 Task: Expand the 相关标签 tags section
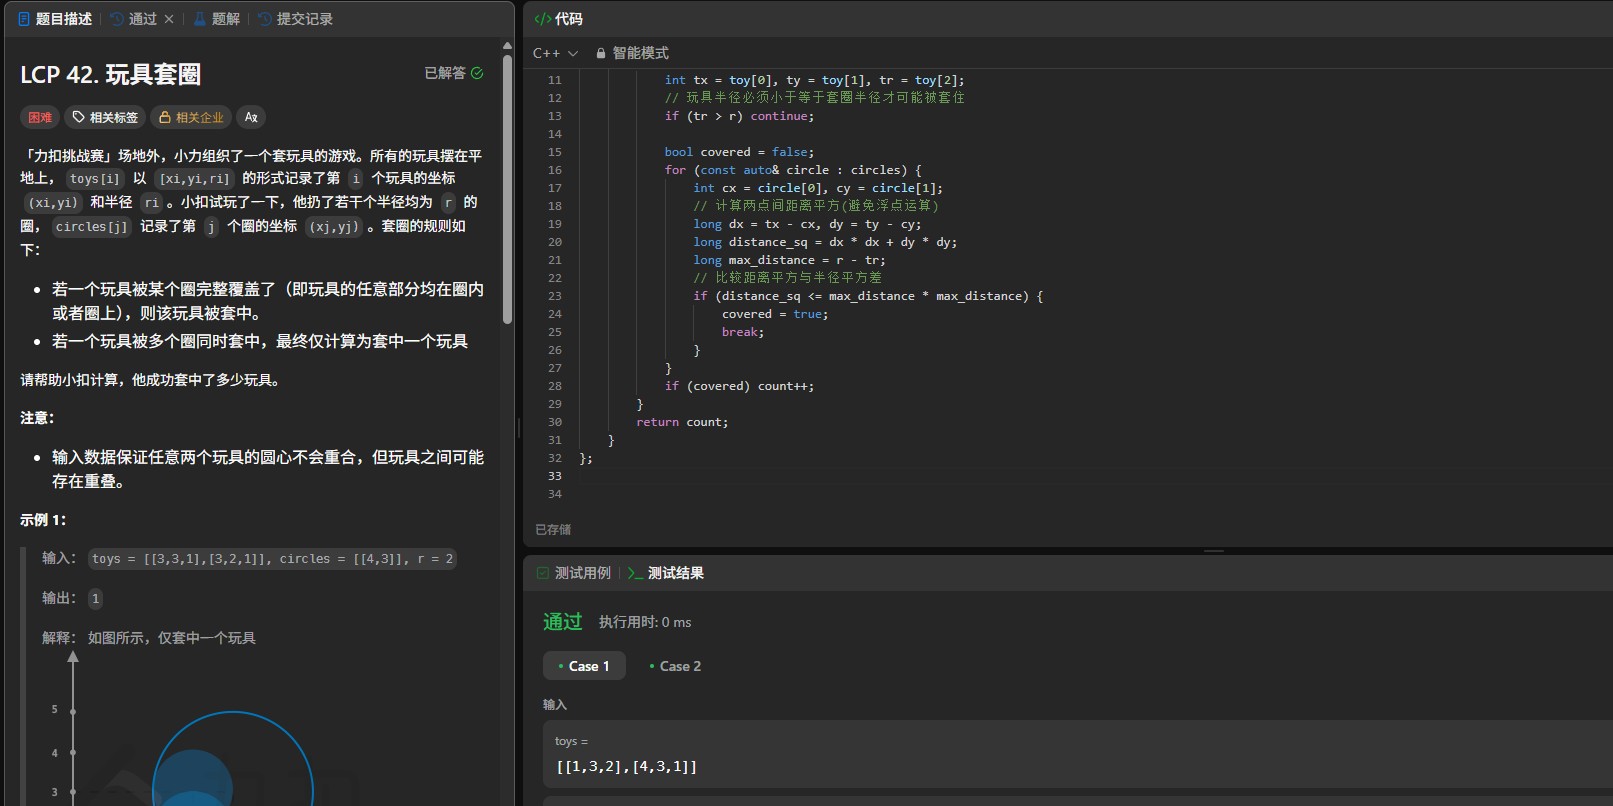tap(104, 117)
